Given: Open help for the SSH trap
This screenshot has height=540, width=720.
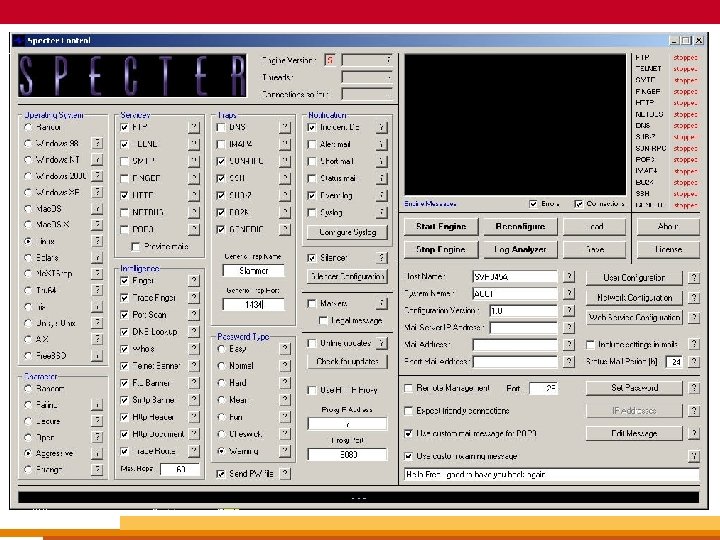Looking at the screenshot, I should point(285,178).
